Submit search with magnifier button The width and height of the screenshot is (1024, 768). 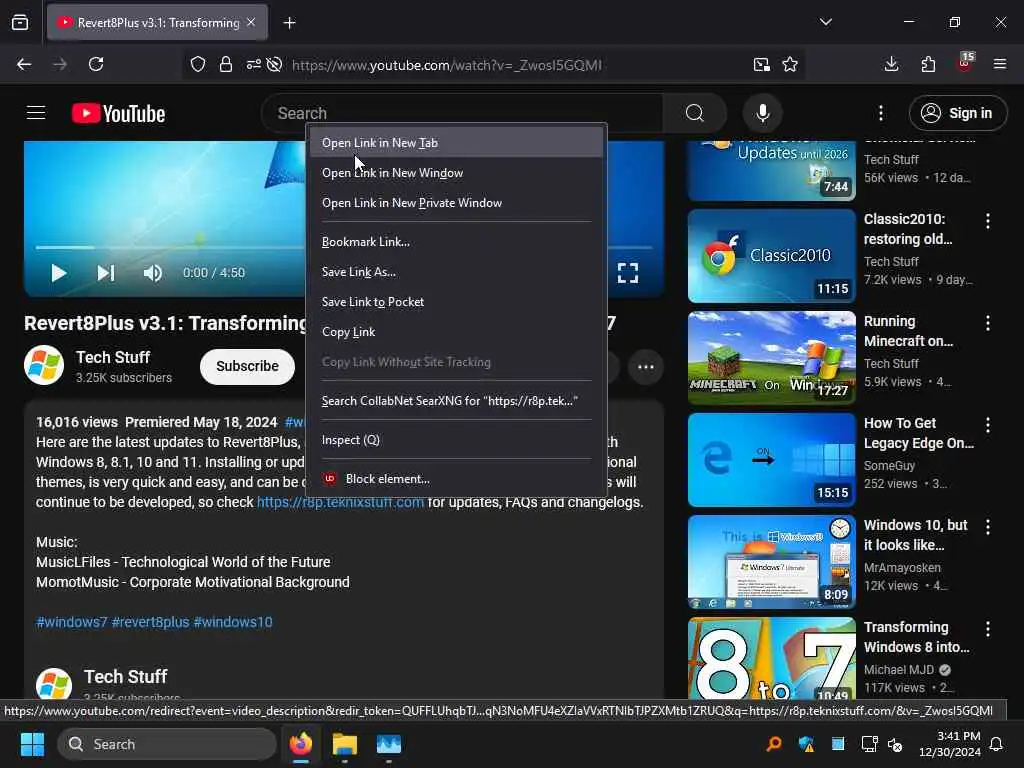pos(695,113)
